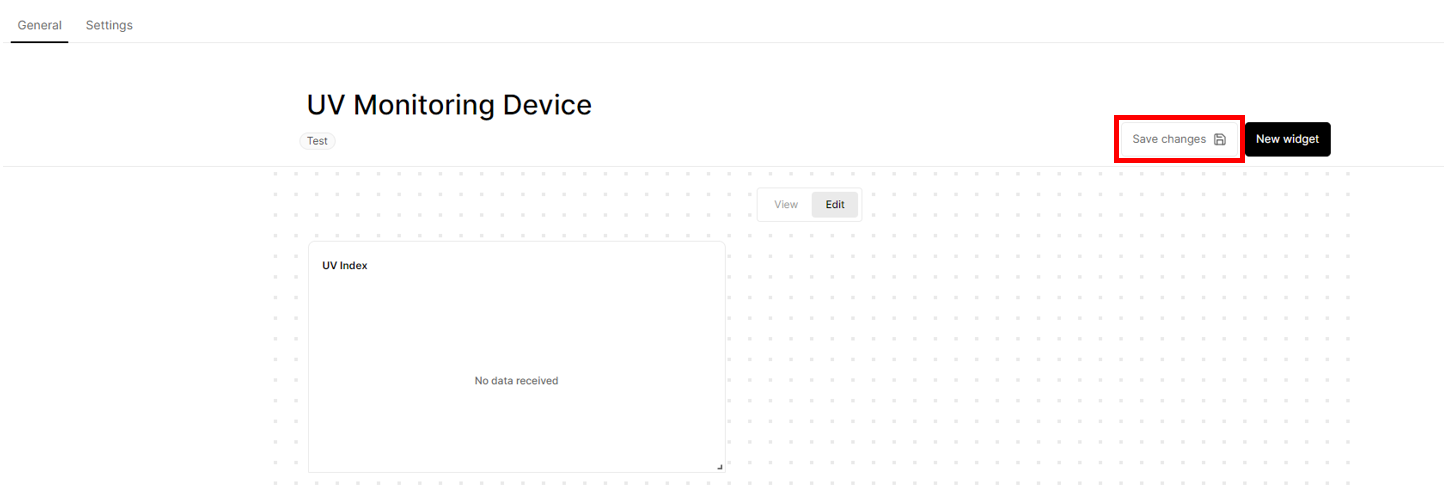This screenshot has height=496, width=1444.
Task: Switch dashboard to View mode
Action: [786, 204]
